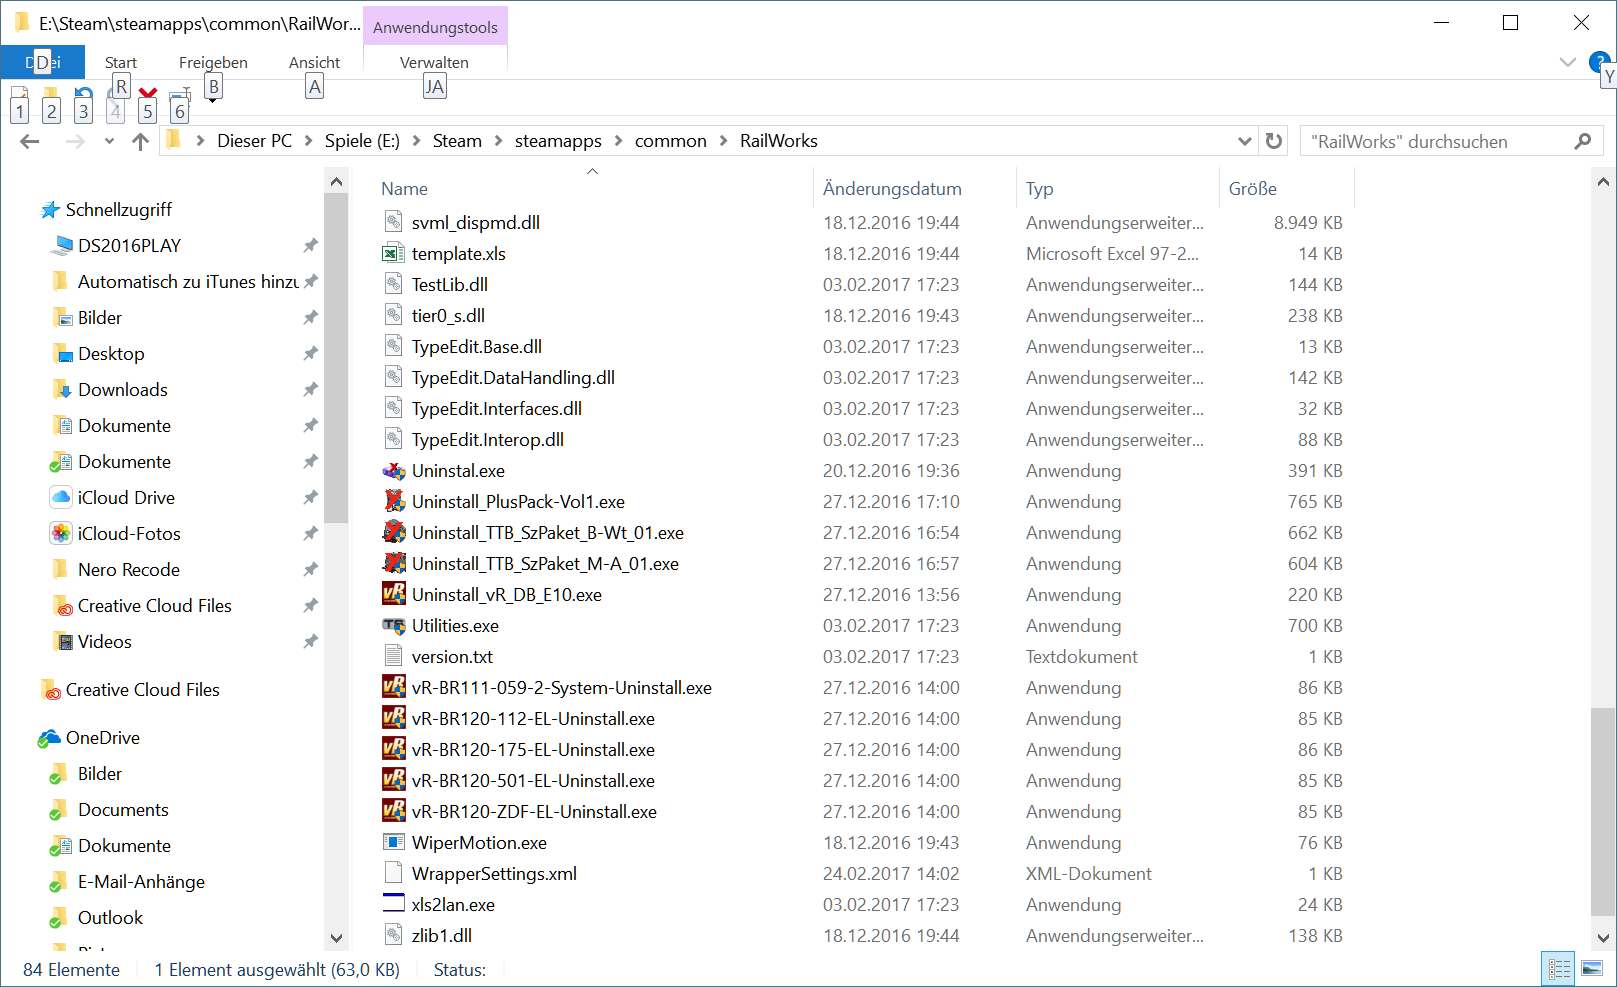Open E-Mail-Anhänge folder under OneDrive
The width and height of the screenshot is (1617, 987).
pos(141,881)
